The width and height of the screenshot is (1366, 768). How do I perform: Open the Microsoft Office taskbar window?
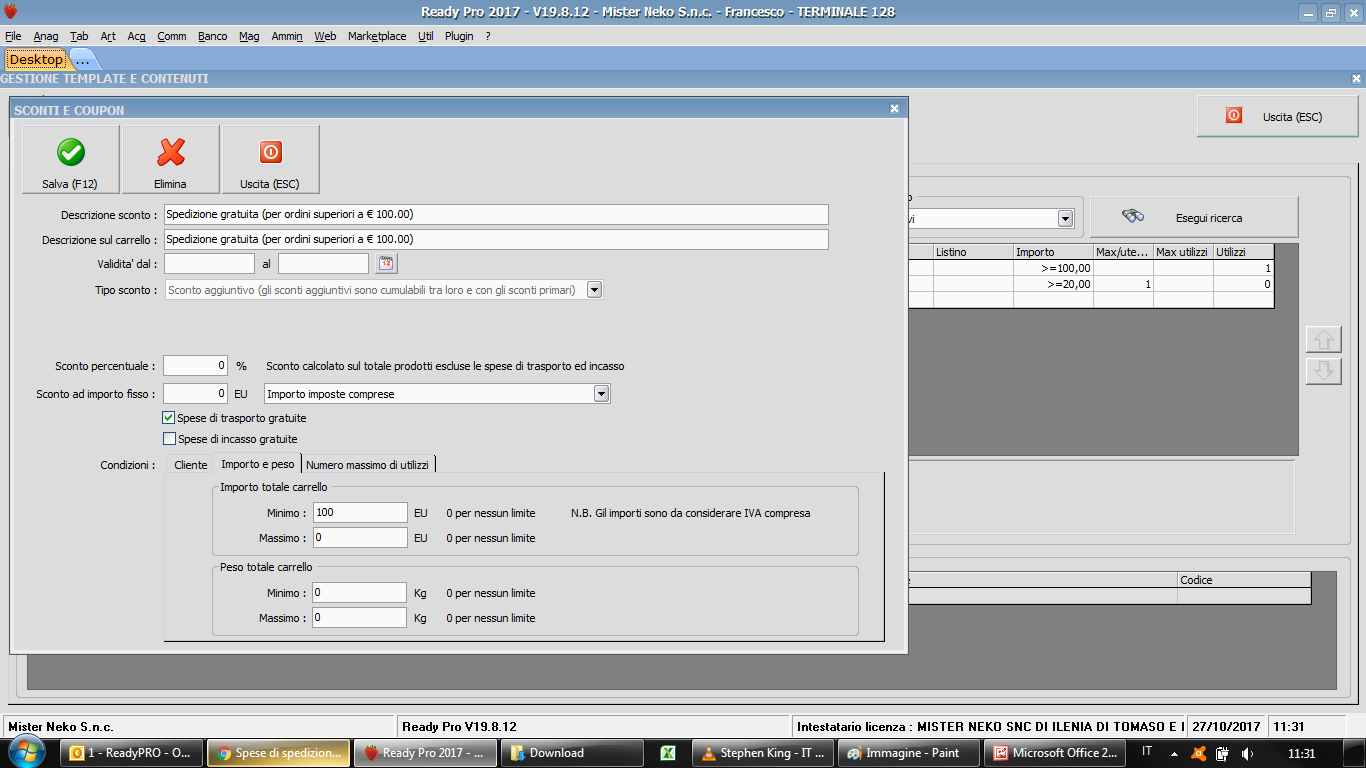[1055, 753]
